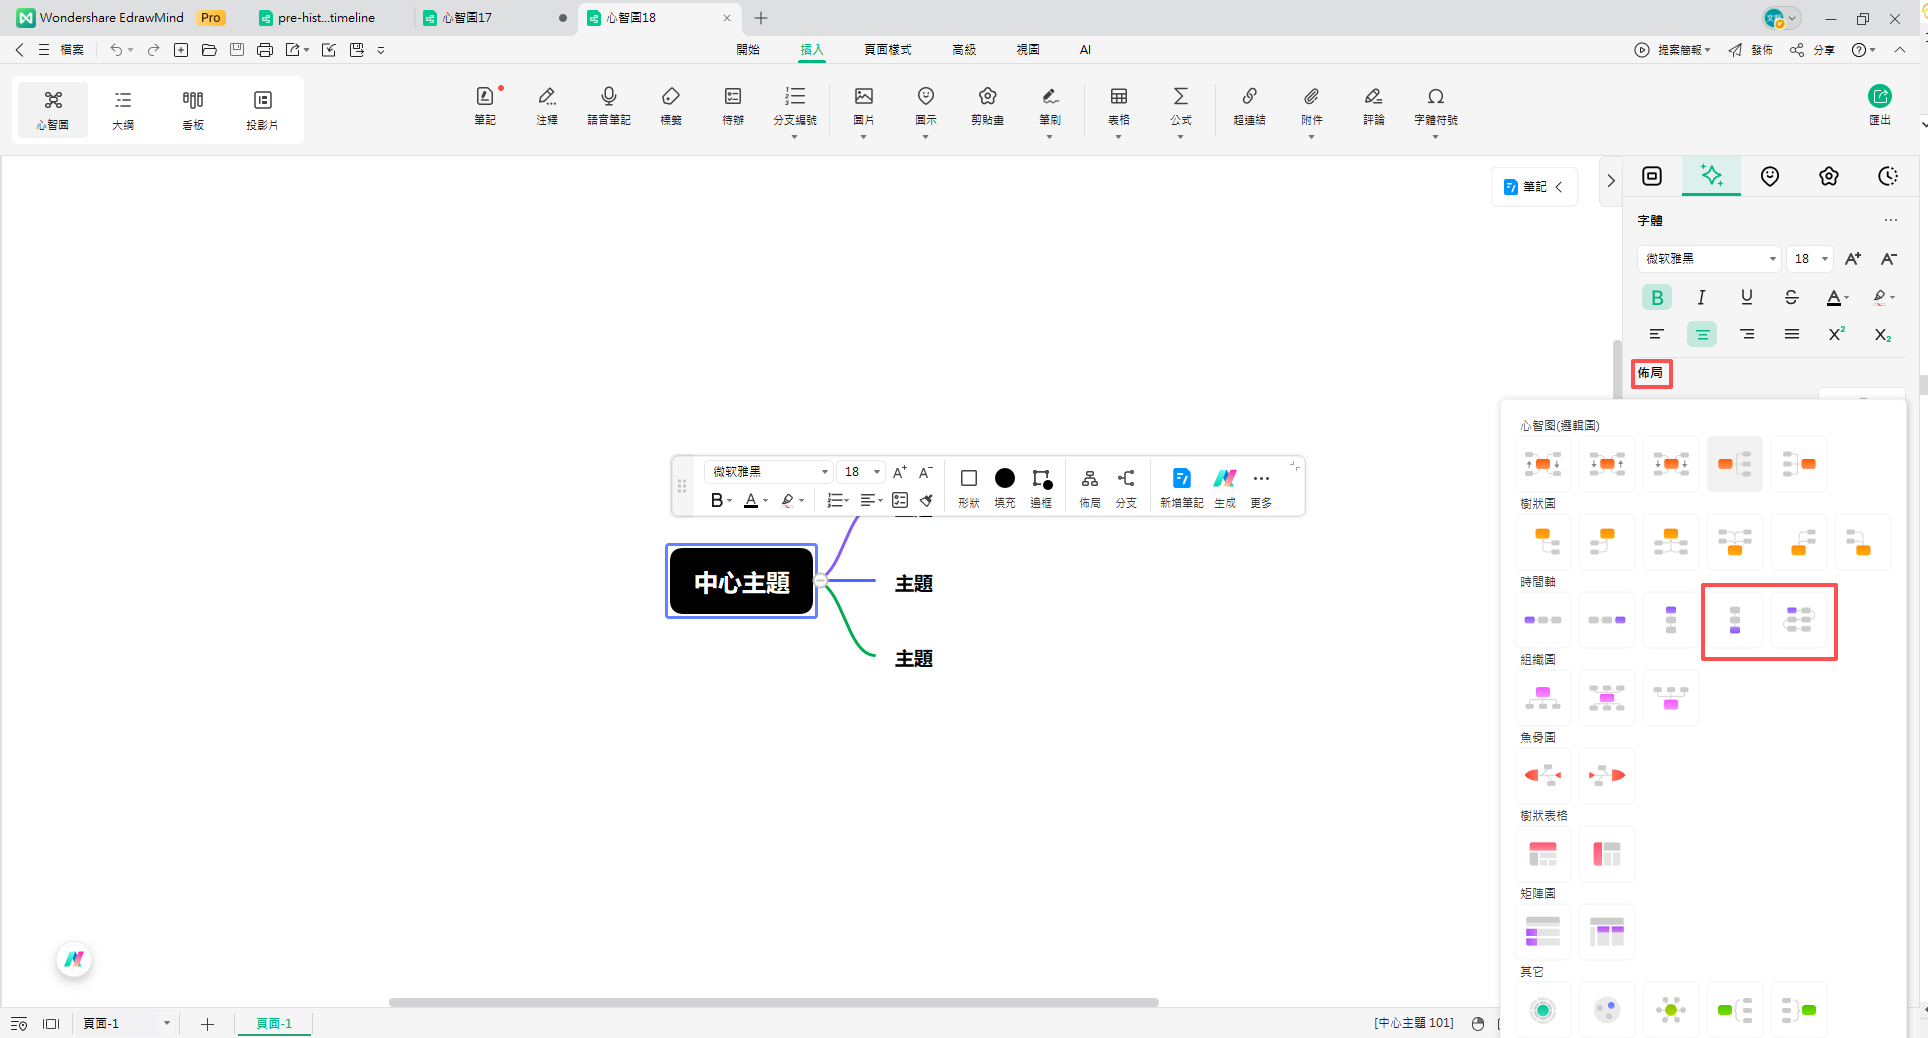Screen dimensions: 1928x1038
Task: Open the font family dropdown in the side panel
Action: [x=1709, y=259]
